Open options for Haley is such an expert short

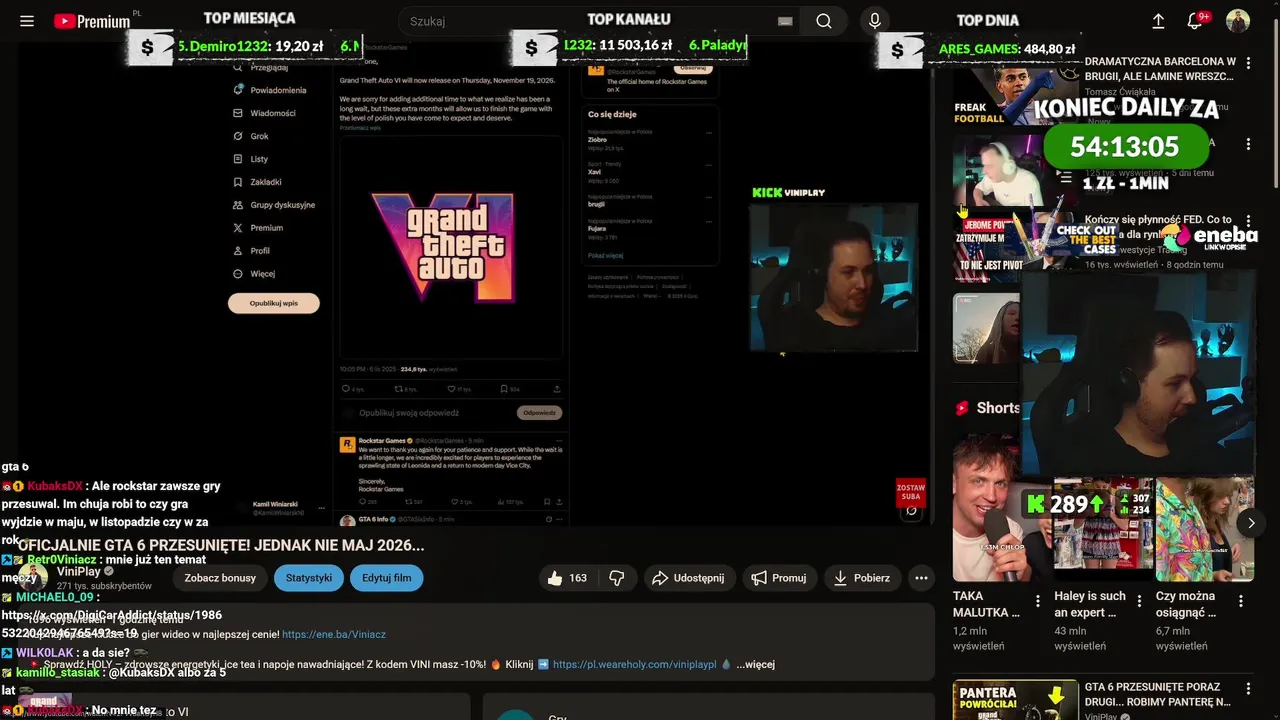[1139, 602]
